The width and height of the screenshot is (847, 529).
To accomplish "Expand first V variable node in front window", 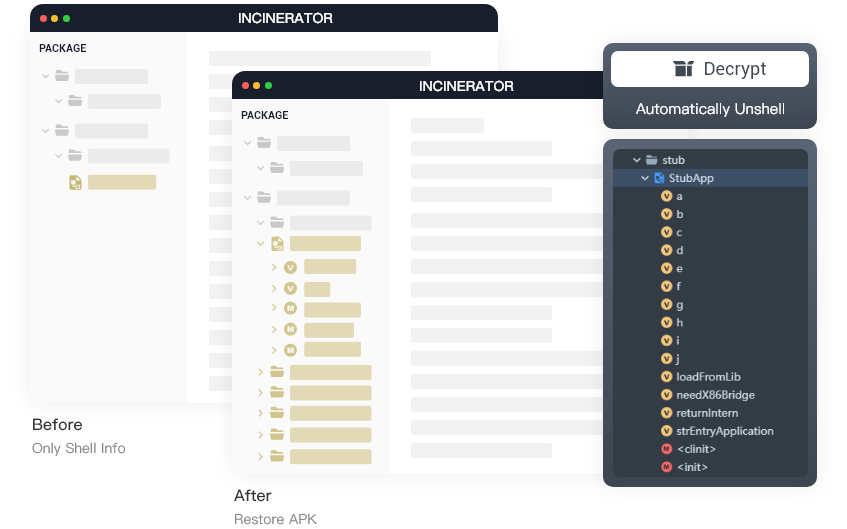I will 274,267.
